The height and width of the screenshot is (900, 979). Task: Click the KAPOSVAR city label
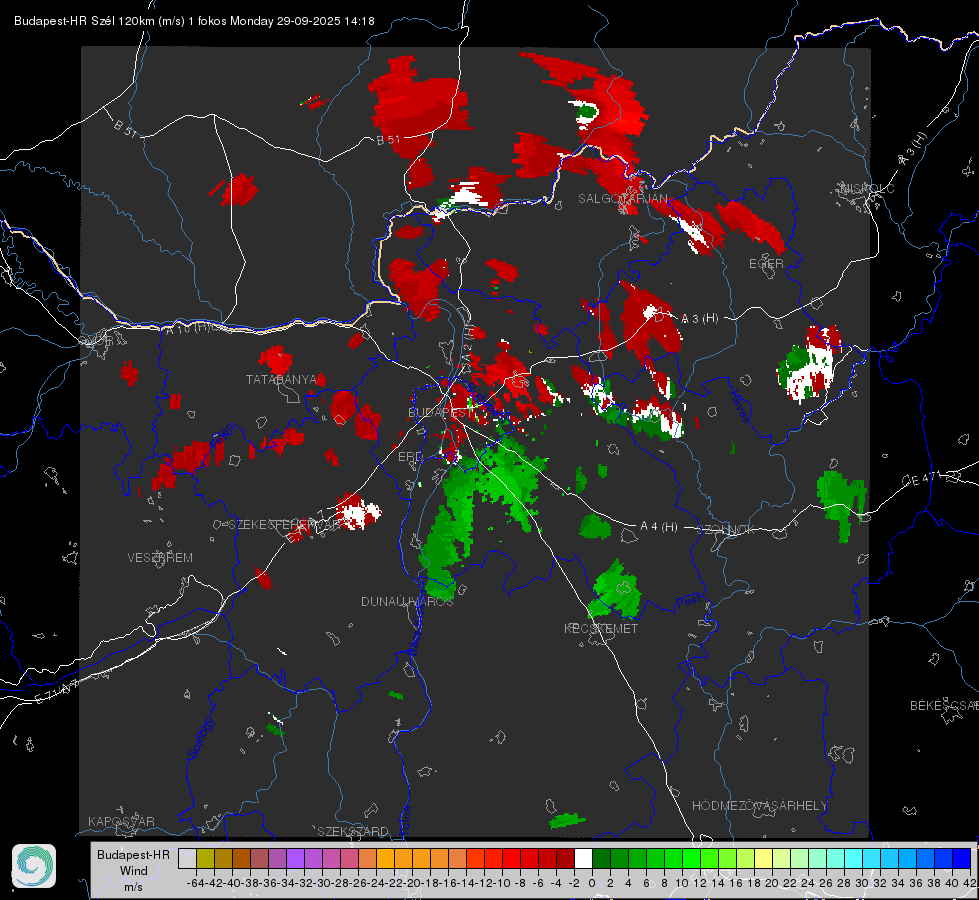(121, 821)
